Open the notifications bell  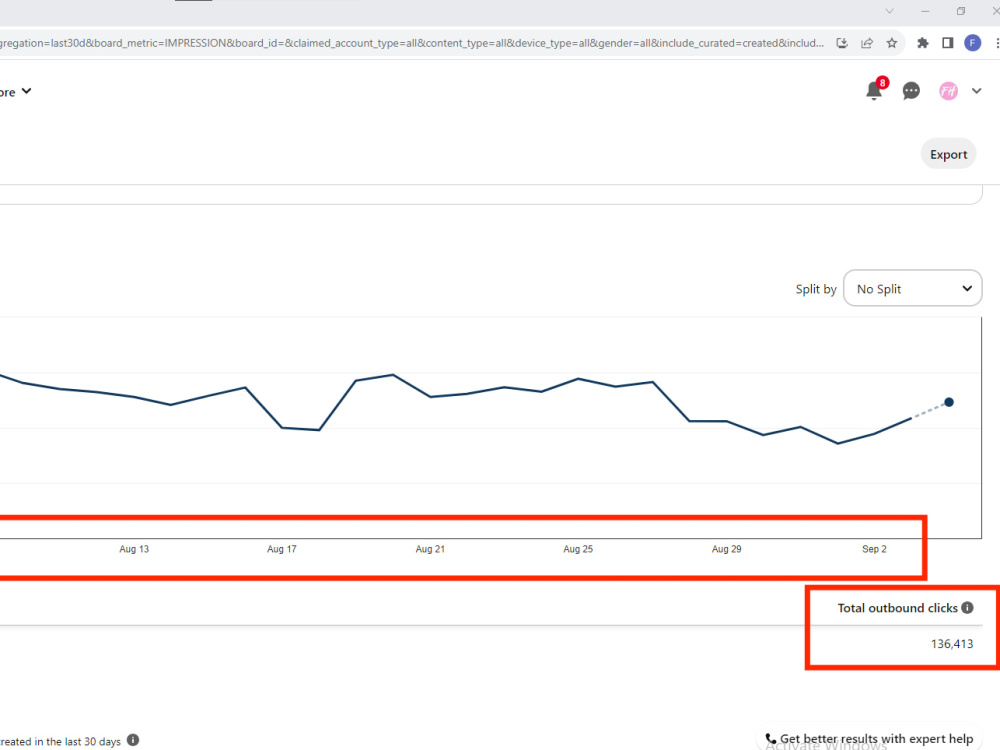coord(874,91)
